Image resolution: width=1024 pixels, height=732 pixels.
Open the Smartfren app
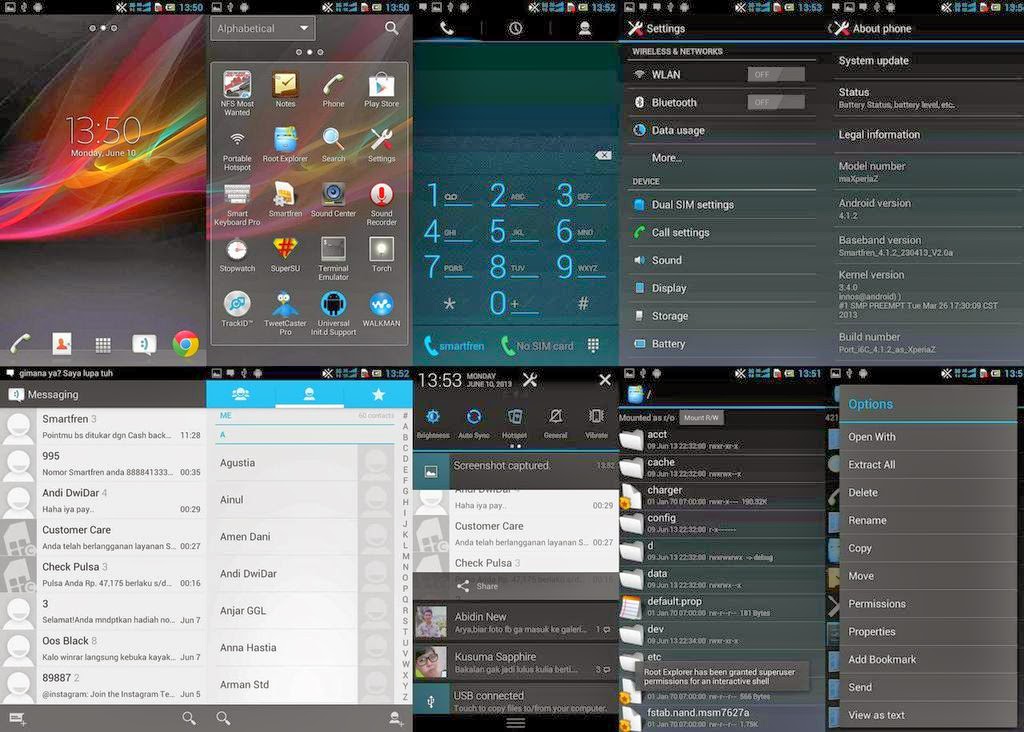click(285, 199)
